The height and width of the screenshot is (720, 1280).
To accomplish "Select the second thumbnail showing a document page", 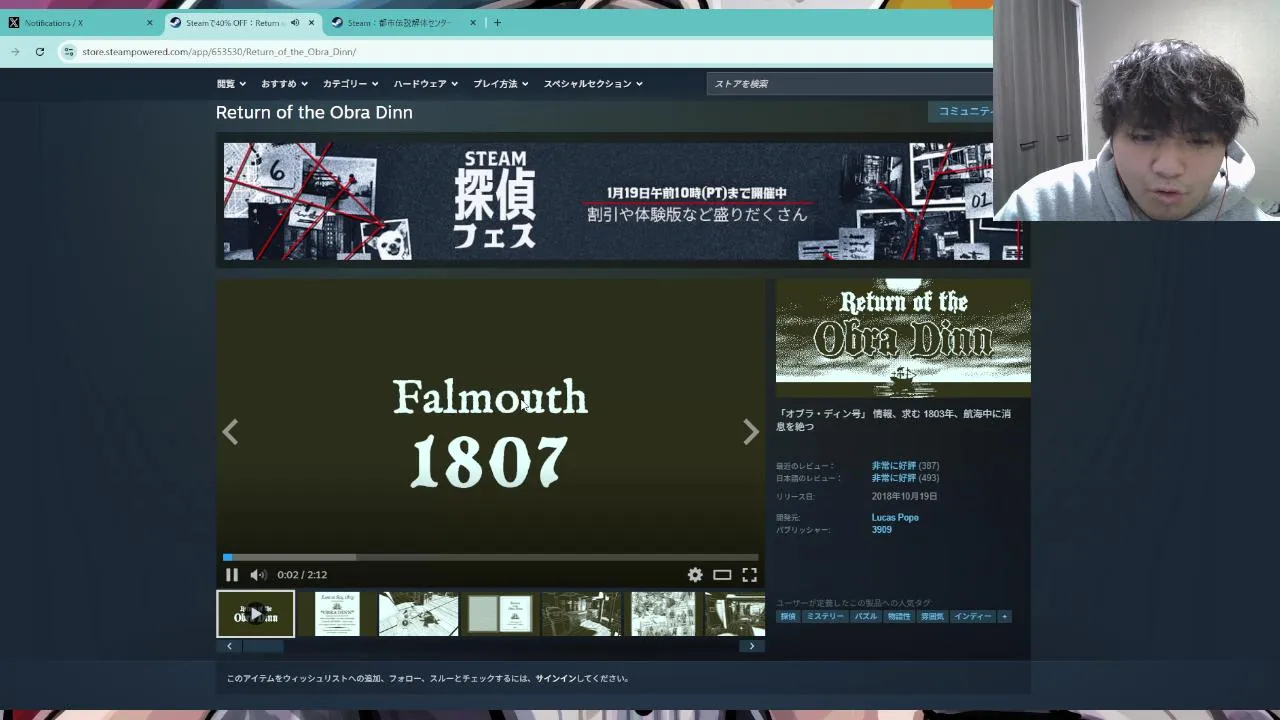I will (337, 614).
